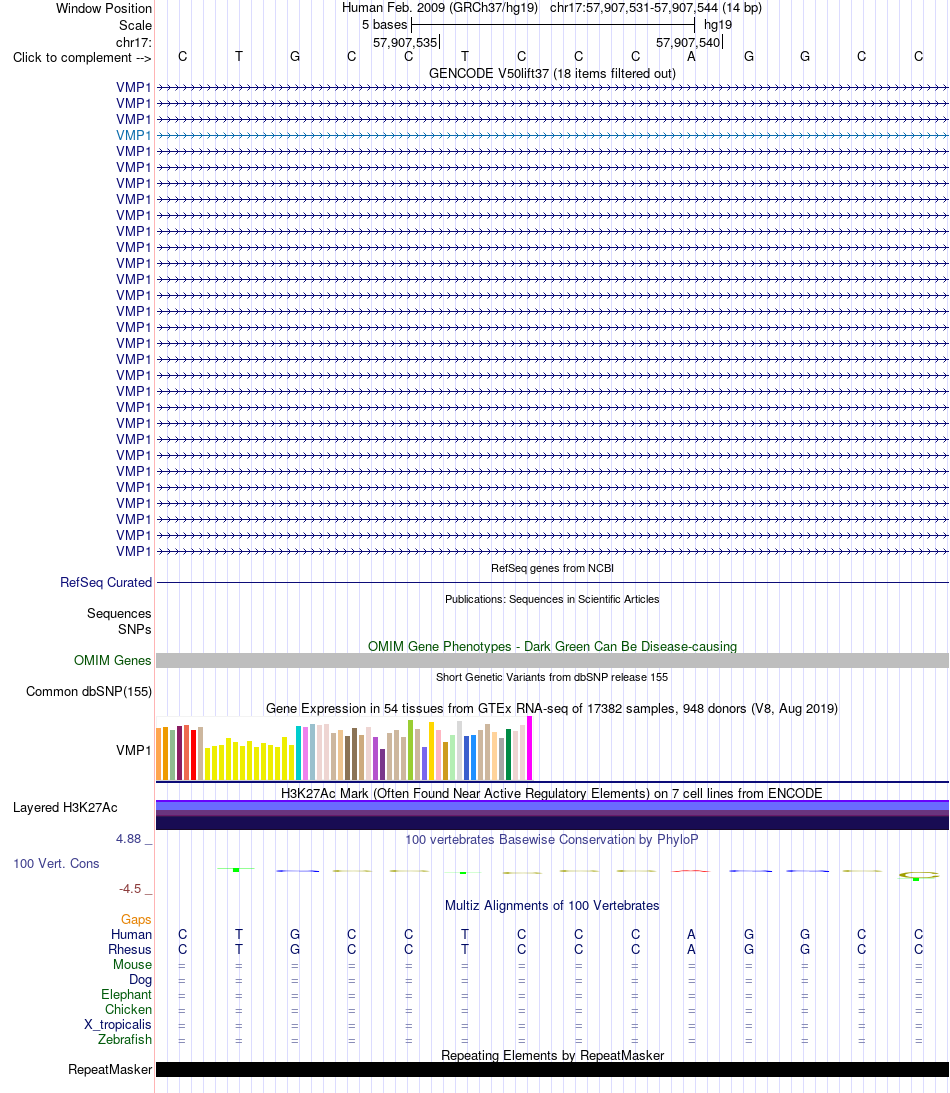Click the gray OMIM Genes bar
The width and height of the screenshot is (950, 1093).
[x=552, y=660]
